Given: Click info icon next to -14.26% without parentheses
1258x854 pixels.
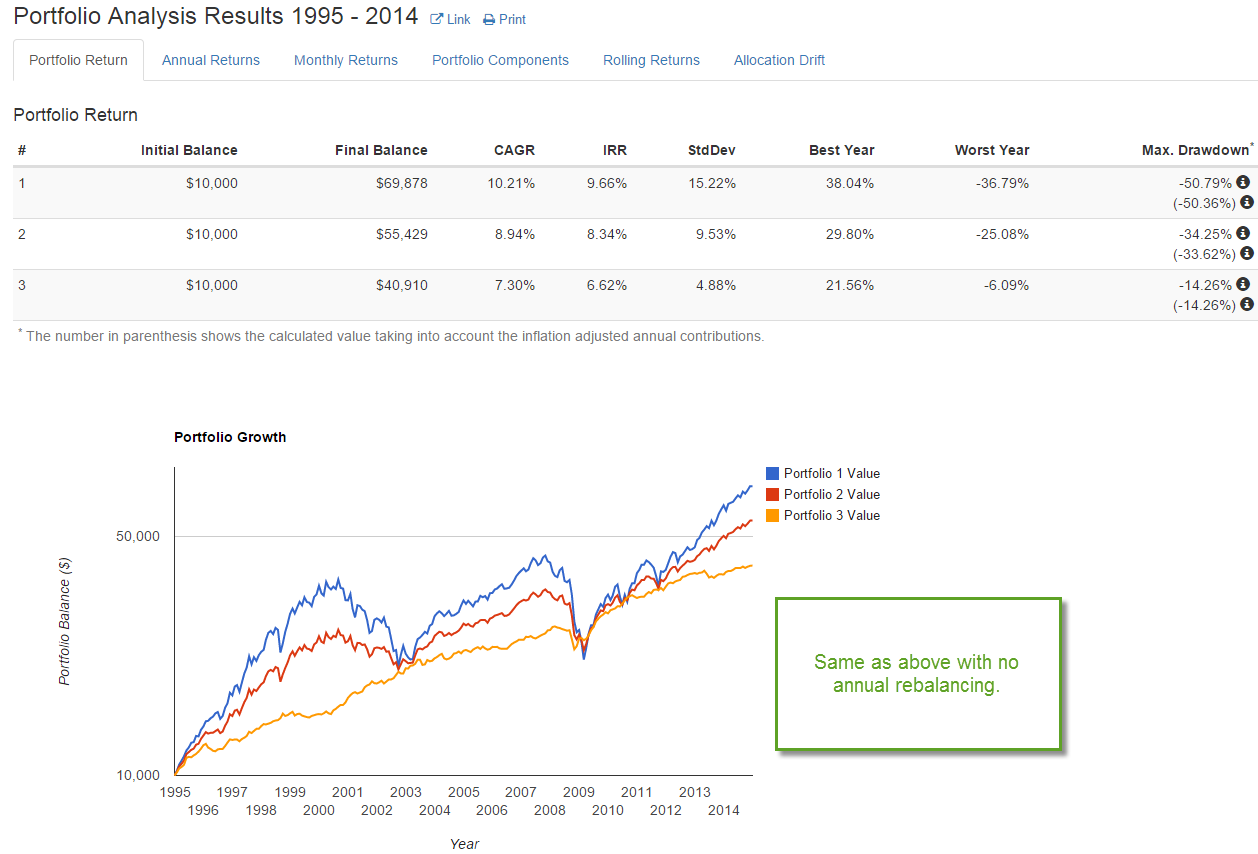Looking at the screenshot, I should pyautogui.click(x=1243, y=284).
